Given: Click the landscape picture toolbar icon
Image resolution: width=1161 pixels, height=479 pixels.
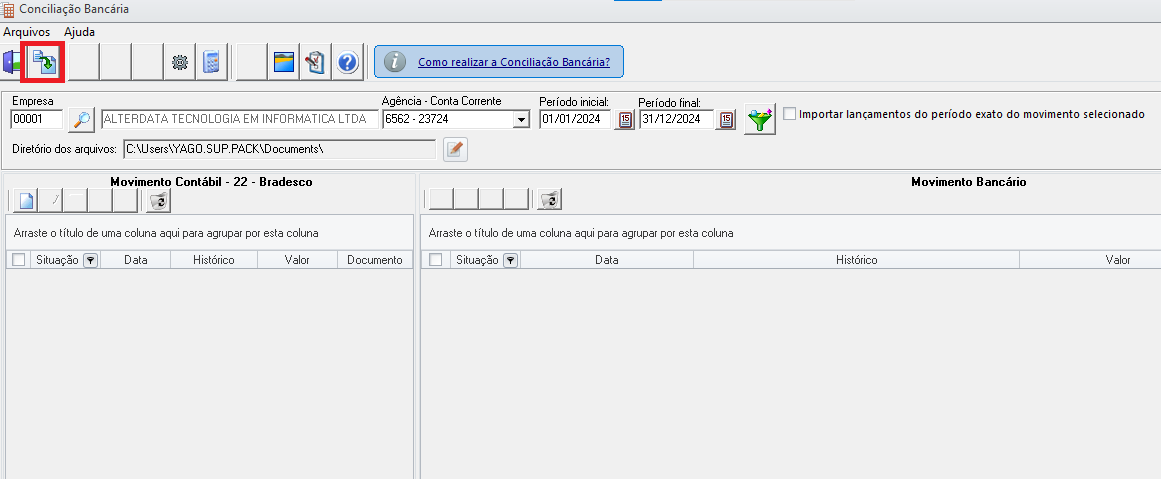Looking at the screenshot, I should coord(284,62).
